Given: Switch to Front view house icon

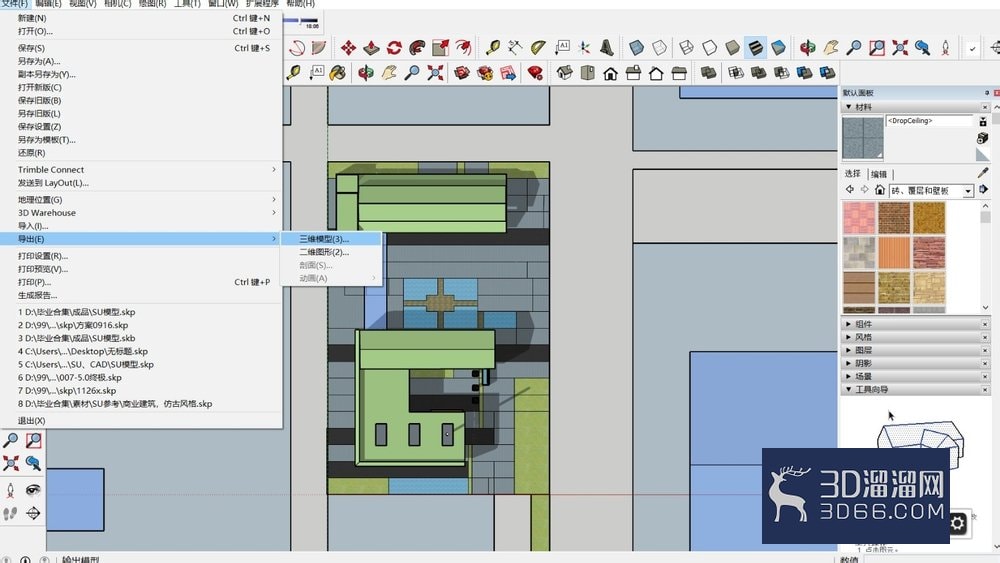Looking at the screenshot, I should (610, 73).
